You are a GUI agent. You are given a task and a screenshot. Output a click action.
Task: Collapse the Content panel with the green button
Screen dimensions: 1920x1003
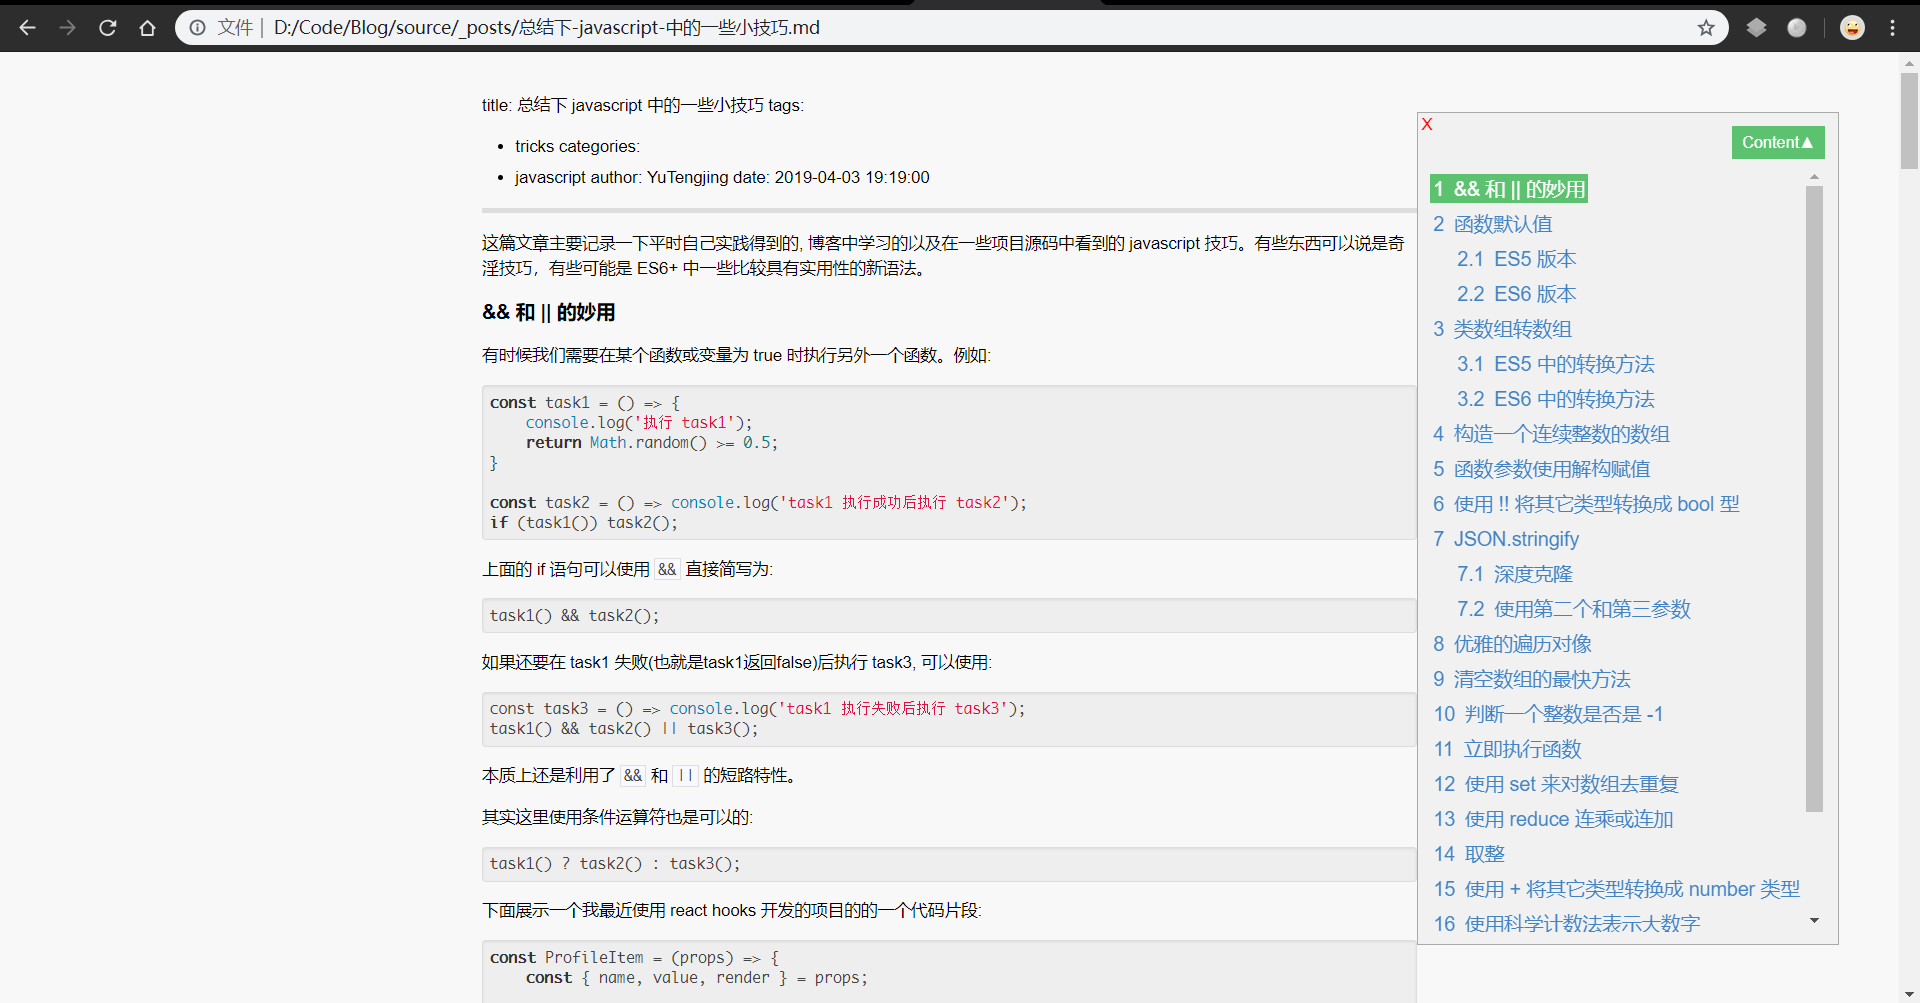tap(1778, 142)
